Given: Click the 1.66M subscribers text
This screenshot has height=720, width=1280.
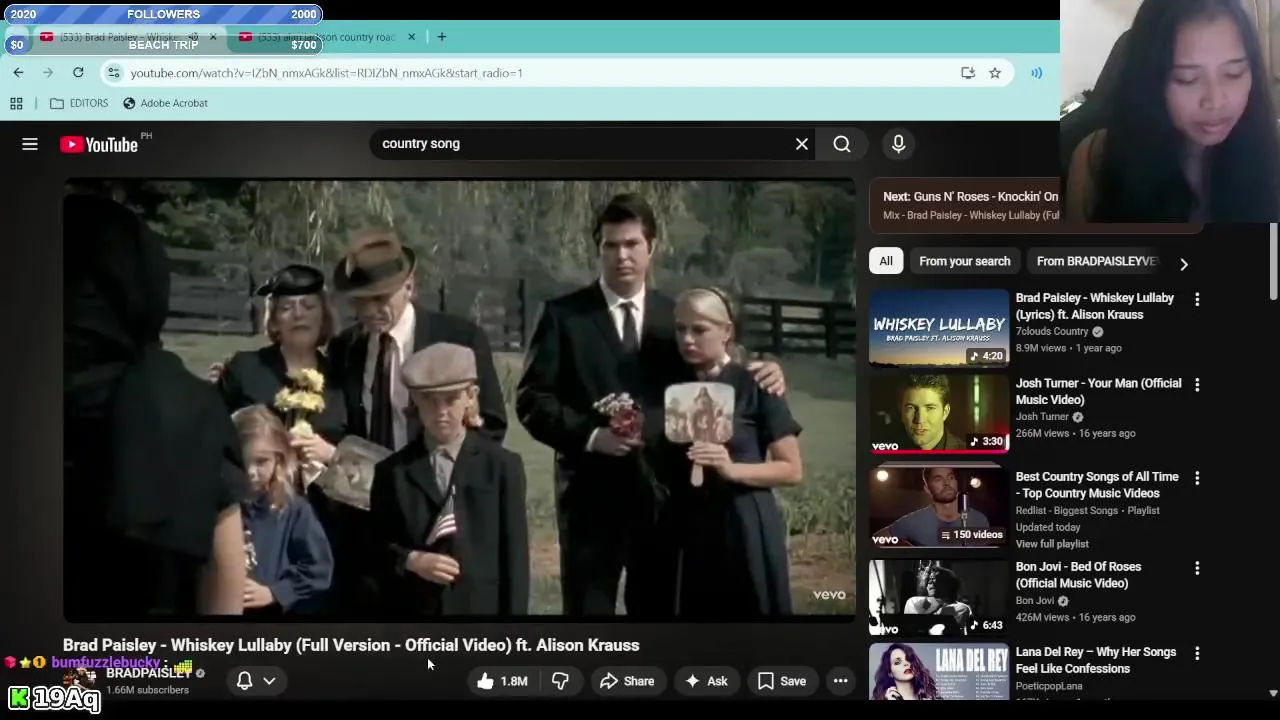Looking at the screenshot, I should (x=147, y=690).
